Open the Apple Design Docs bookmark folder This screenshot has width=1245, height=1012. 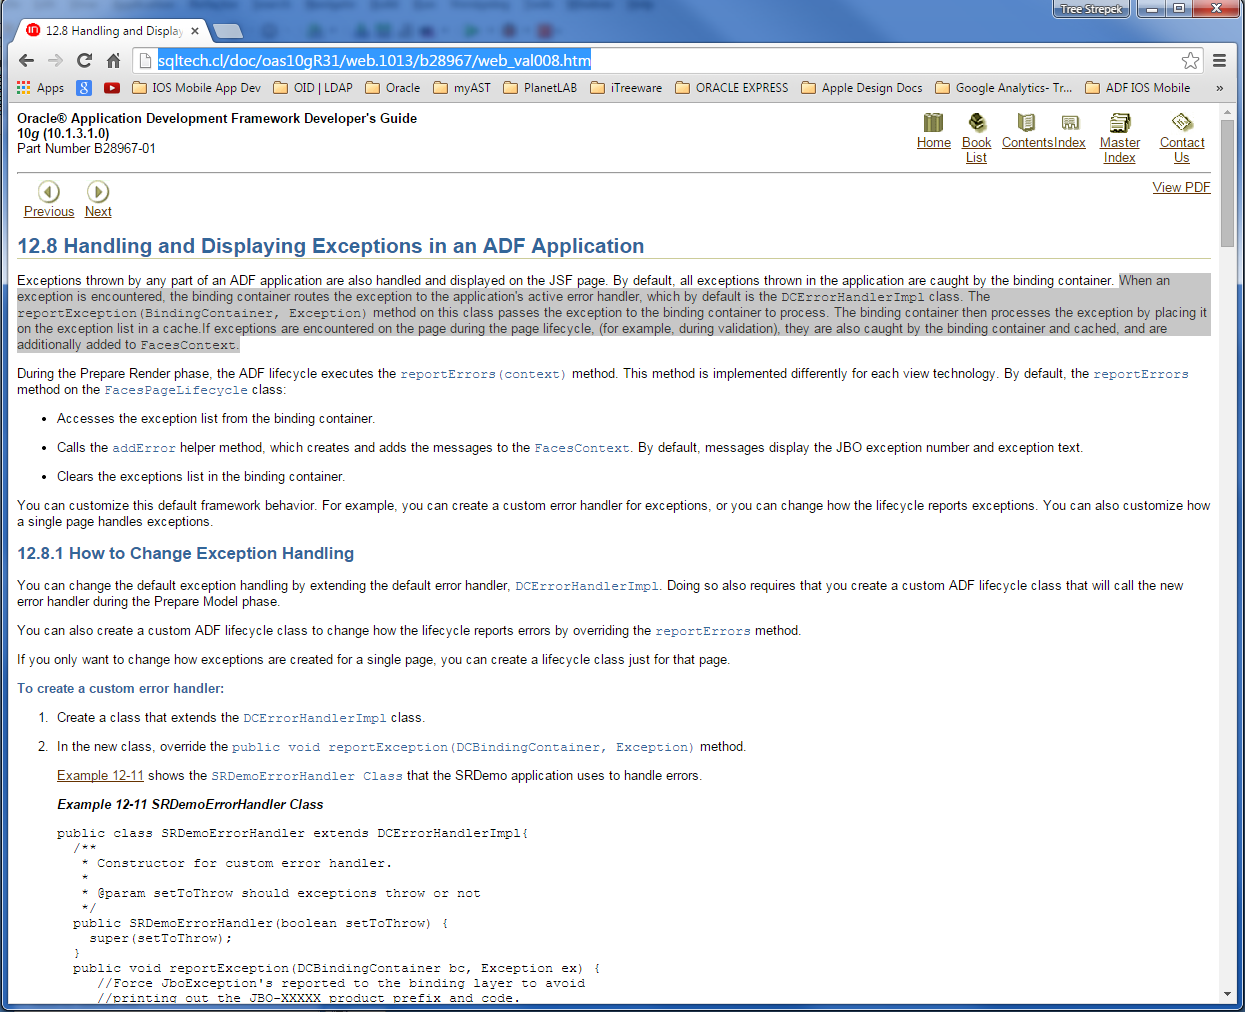[x=862, y=88]
